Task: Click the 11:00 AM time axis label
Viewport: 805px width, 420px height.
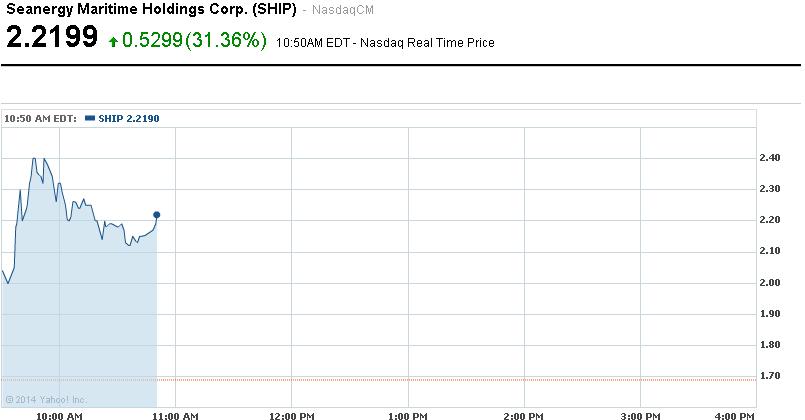Action: click(173, 414)
